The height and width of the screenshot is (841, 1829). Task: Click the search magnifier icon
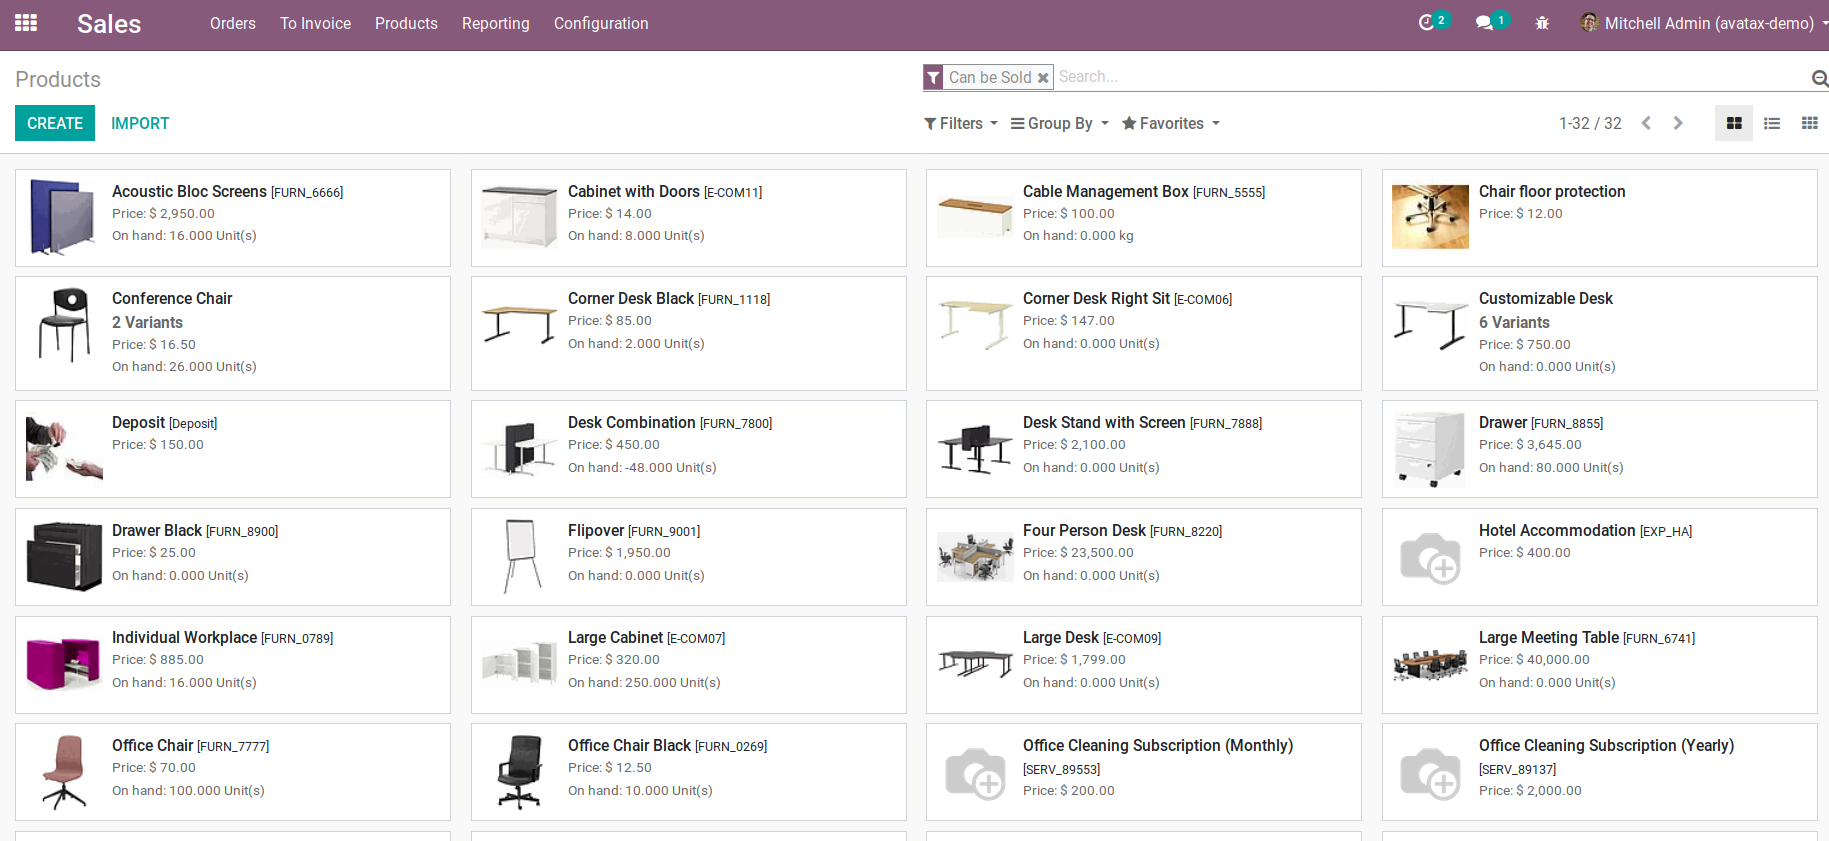click(1819, 78)
